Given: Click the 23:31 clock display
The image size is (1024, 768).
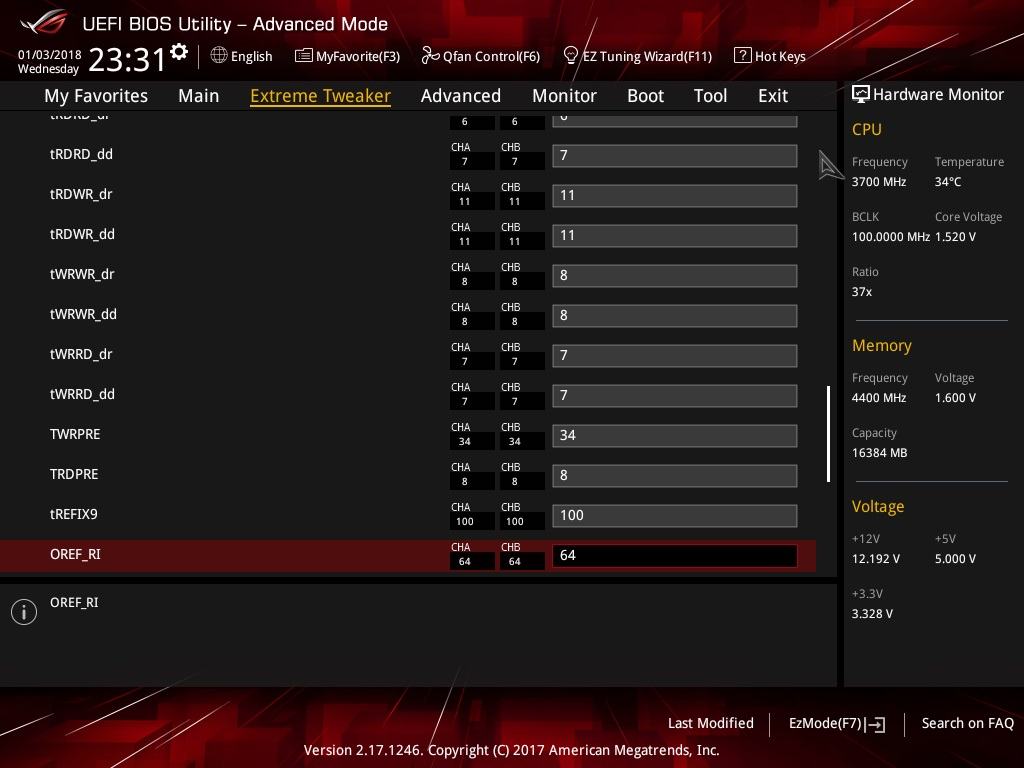Looking at the screenshot, I should (127, 59).
